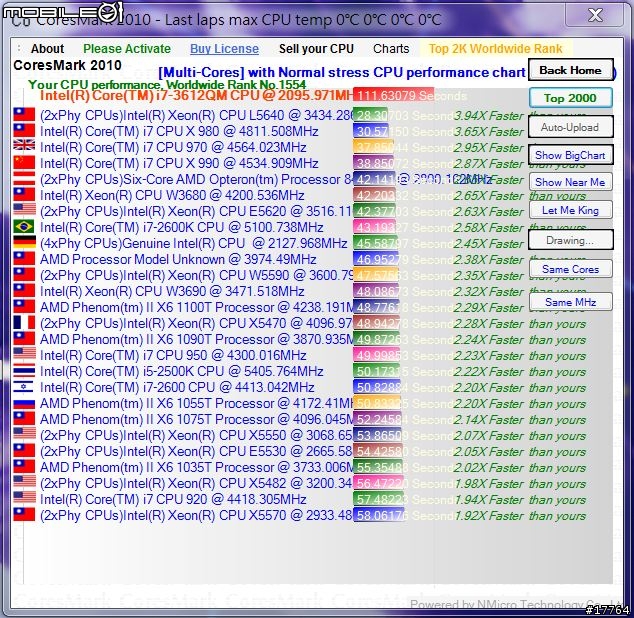Click the US flag beside Xeon E5620
The image size is (634, 618).
click(x=24, y=210)
